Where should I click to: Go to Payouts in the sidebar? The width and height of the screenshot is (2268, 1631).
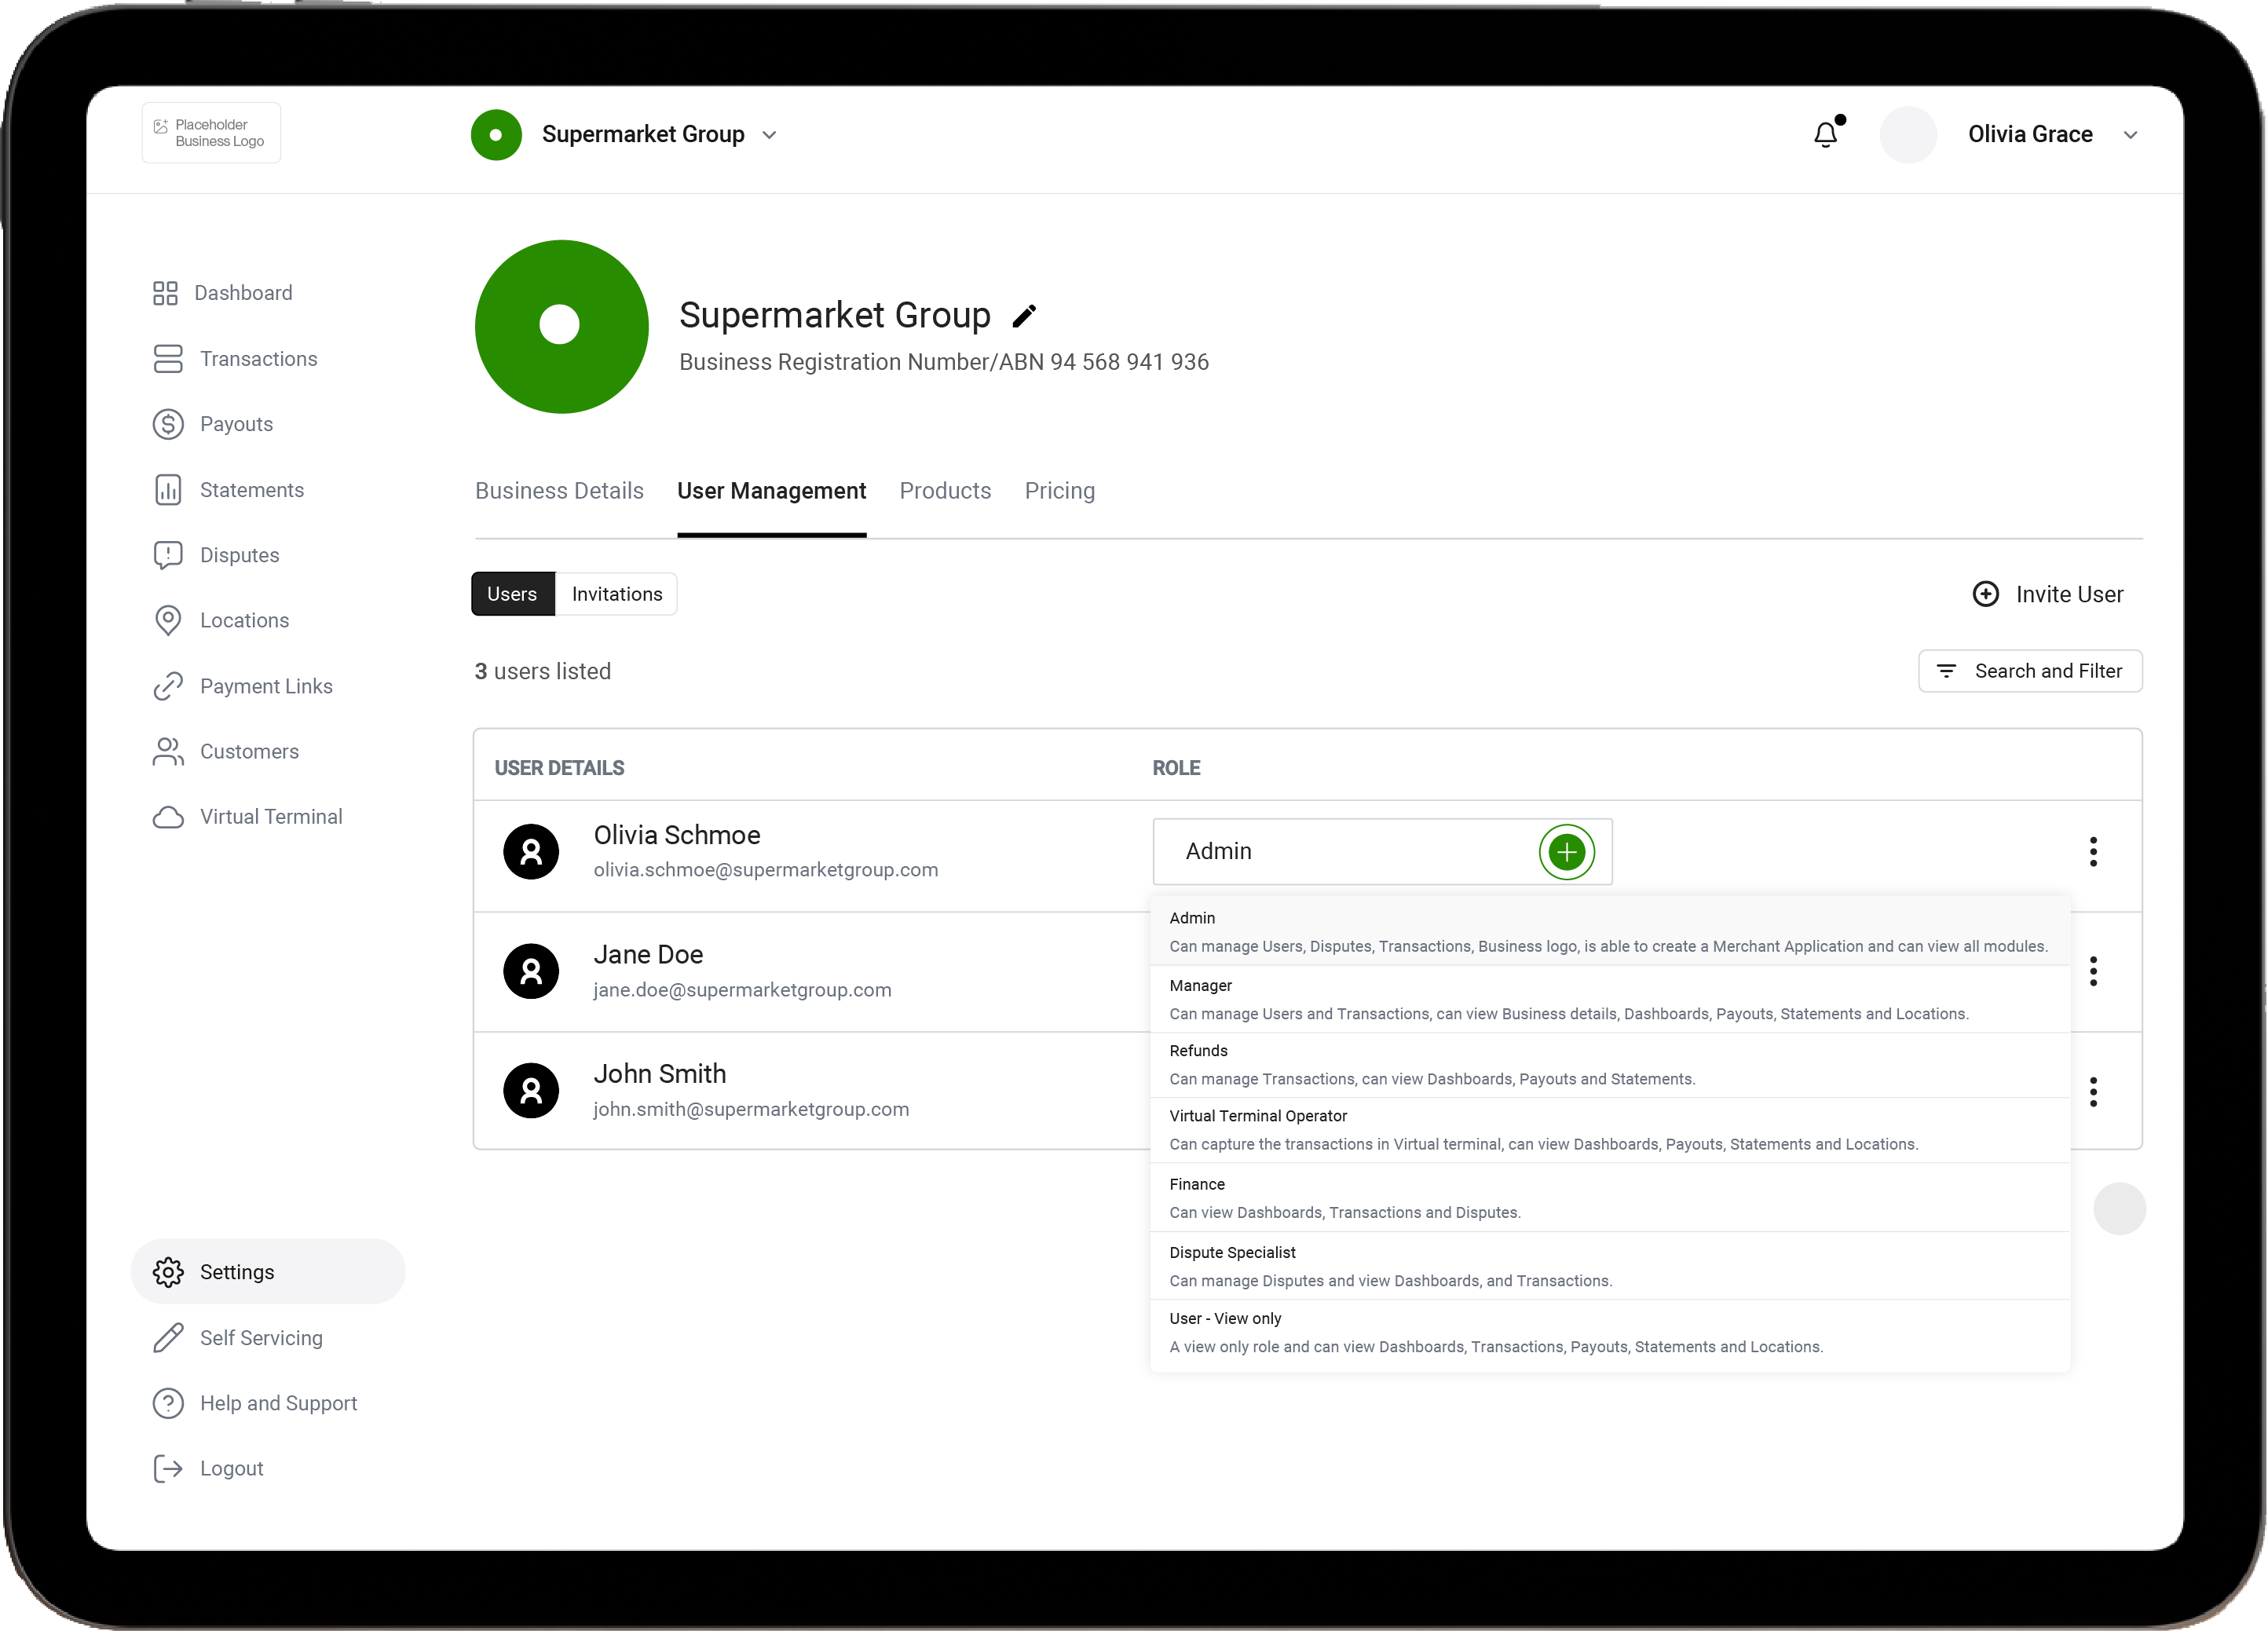[x=236, y=424]
